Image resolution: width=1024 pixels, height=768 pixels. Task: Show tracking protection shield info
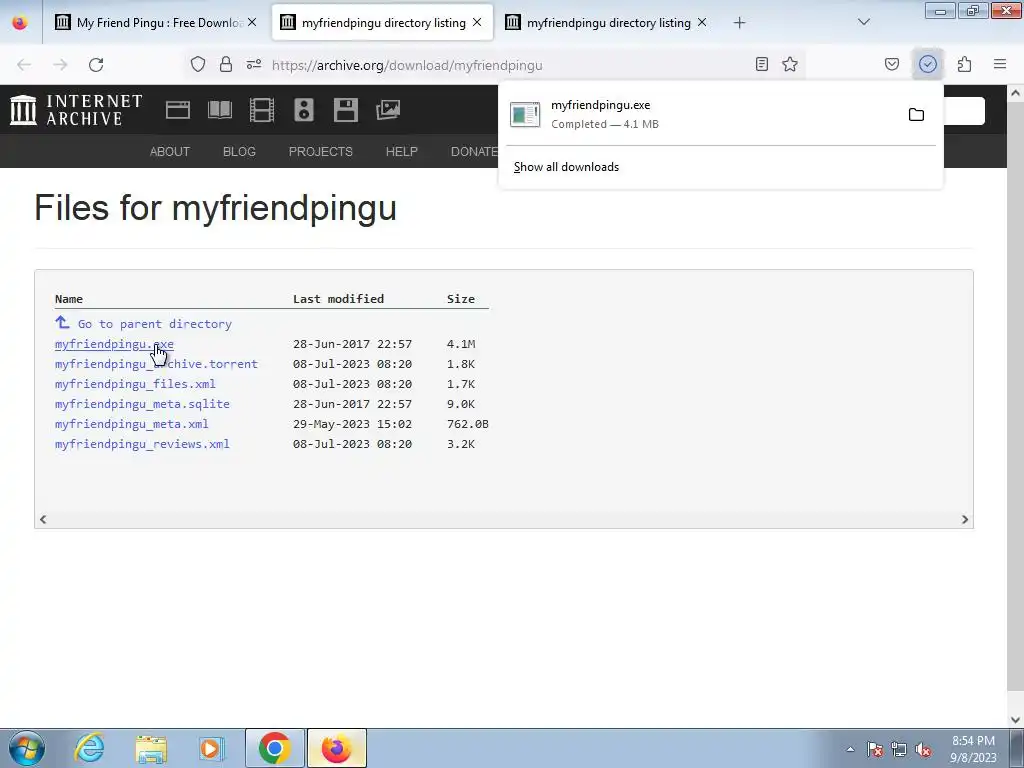coord(198,65)
